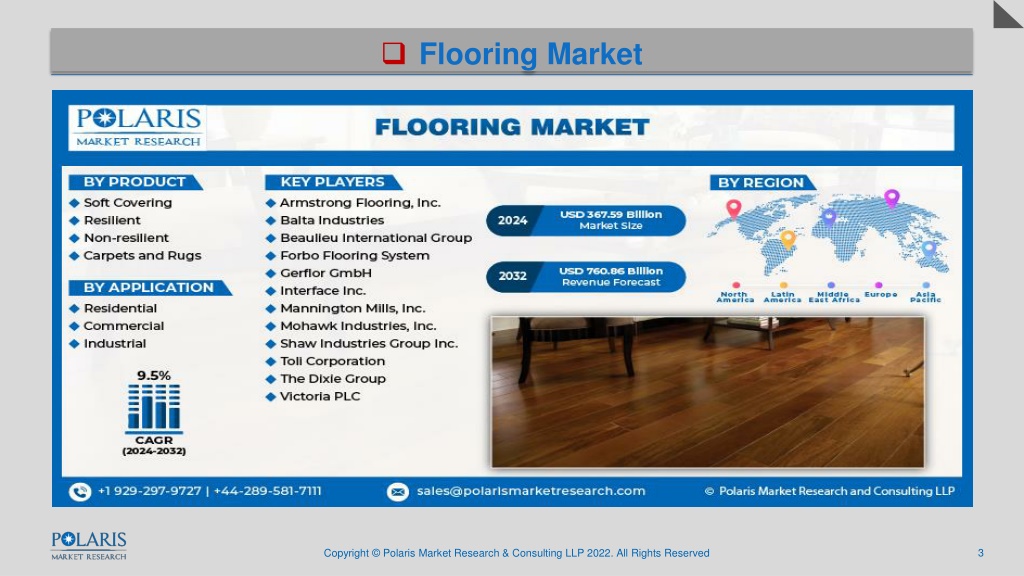Click the KEY PLAYERS section header
Screen dimensions: 1024x576
333,182
